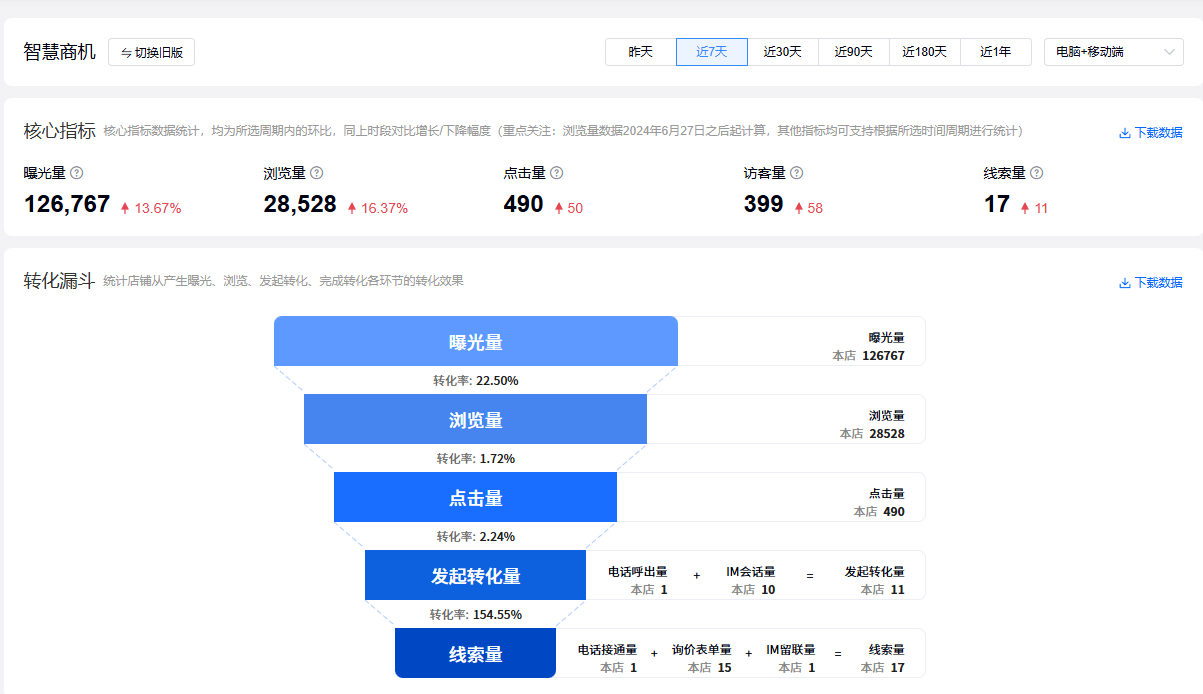The image size is (1203, 694).
Task: Download 转化漏斗 data via 下载数据
Action: [1150, 283]
